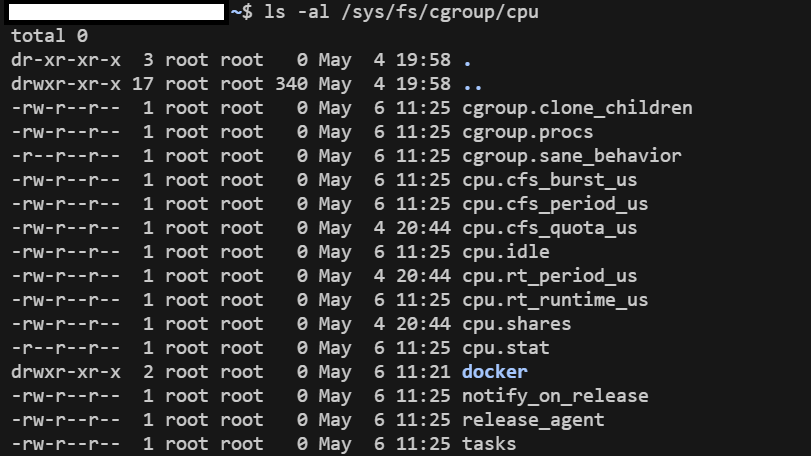Click the docker directory name

coord(494,372)
